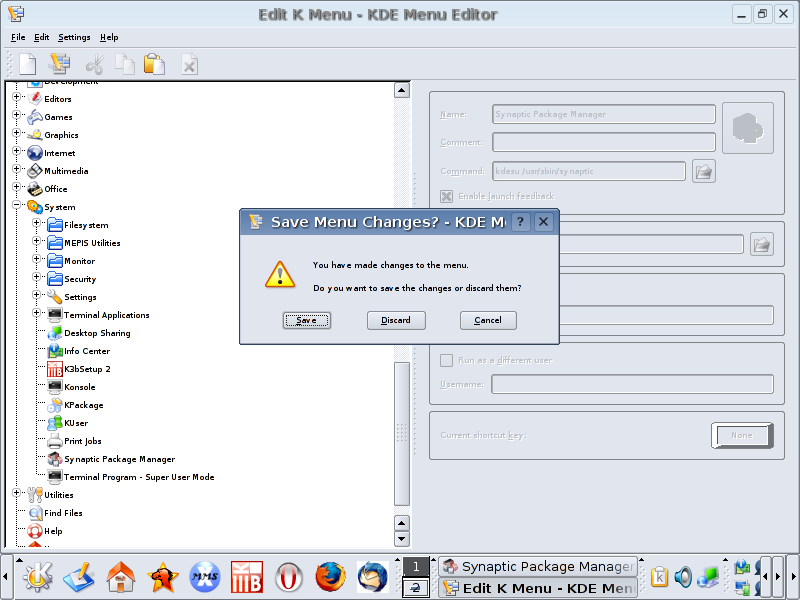
Task: Discard the menu changes
Action: (396, 320)
